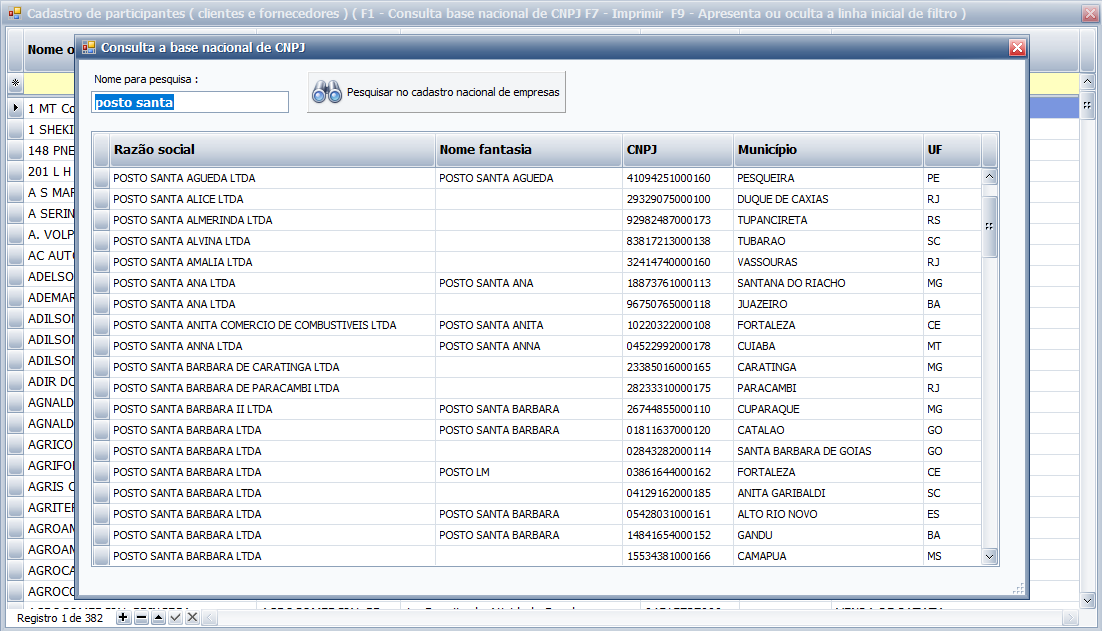This screenshot has height=631, width=1102.
Task: Select the PE state cell
Action: [x=952, y=178]
